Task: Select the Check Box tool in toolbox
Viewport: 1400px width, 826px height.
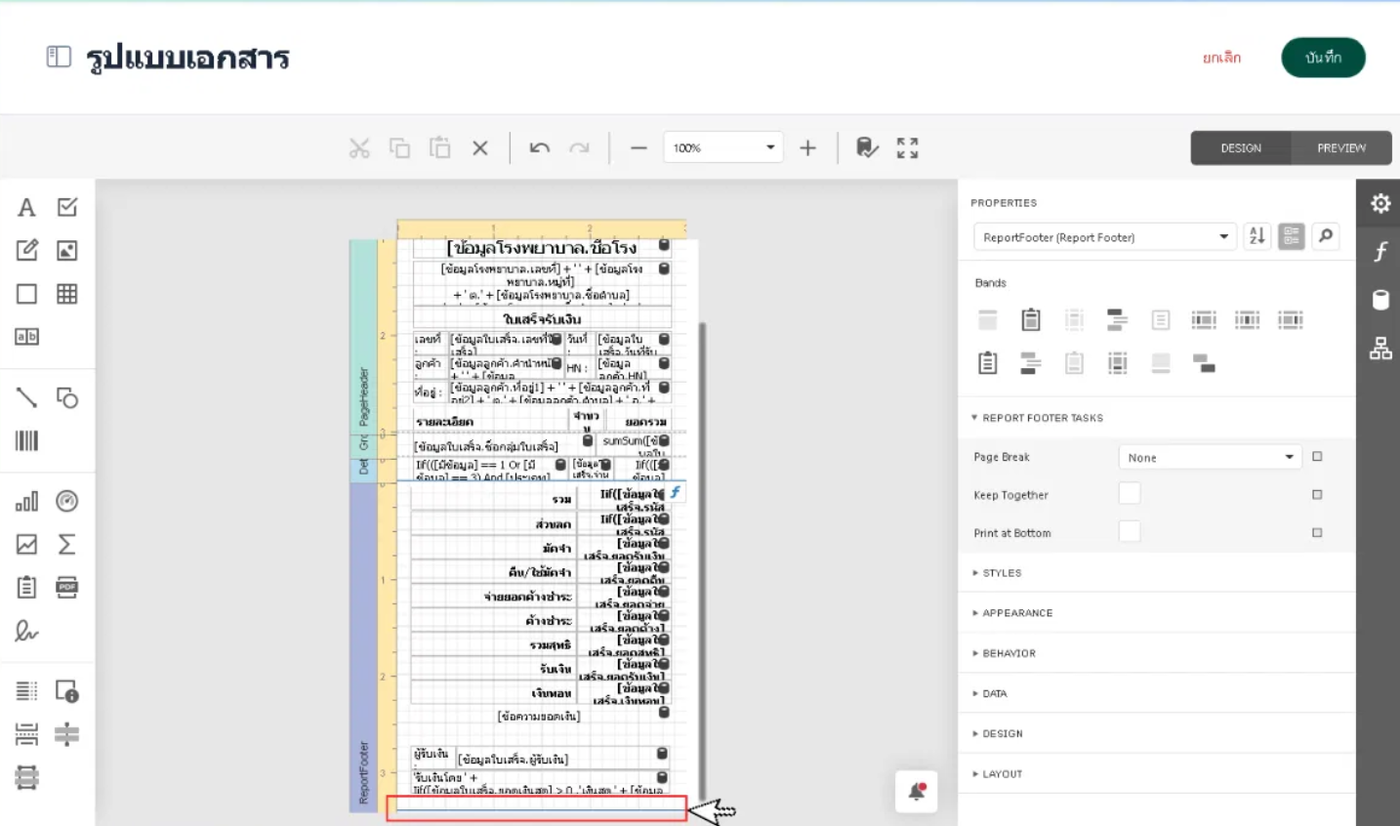Action: (x=67, y=208)
